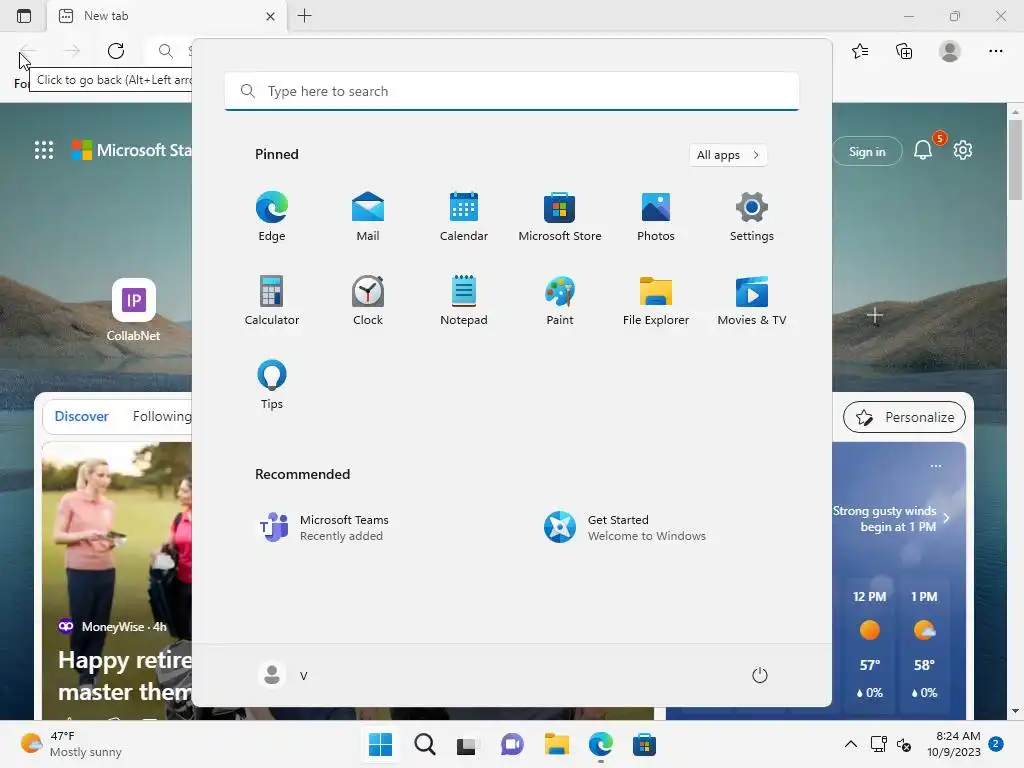
Task: Open Settings from pinned apps
Action: pos(752,217)
